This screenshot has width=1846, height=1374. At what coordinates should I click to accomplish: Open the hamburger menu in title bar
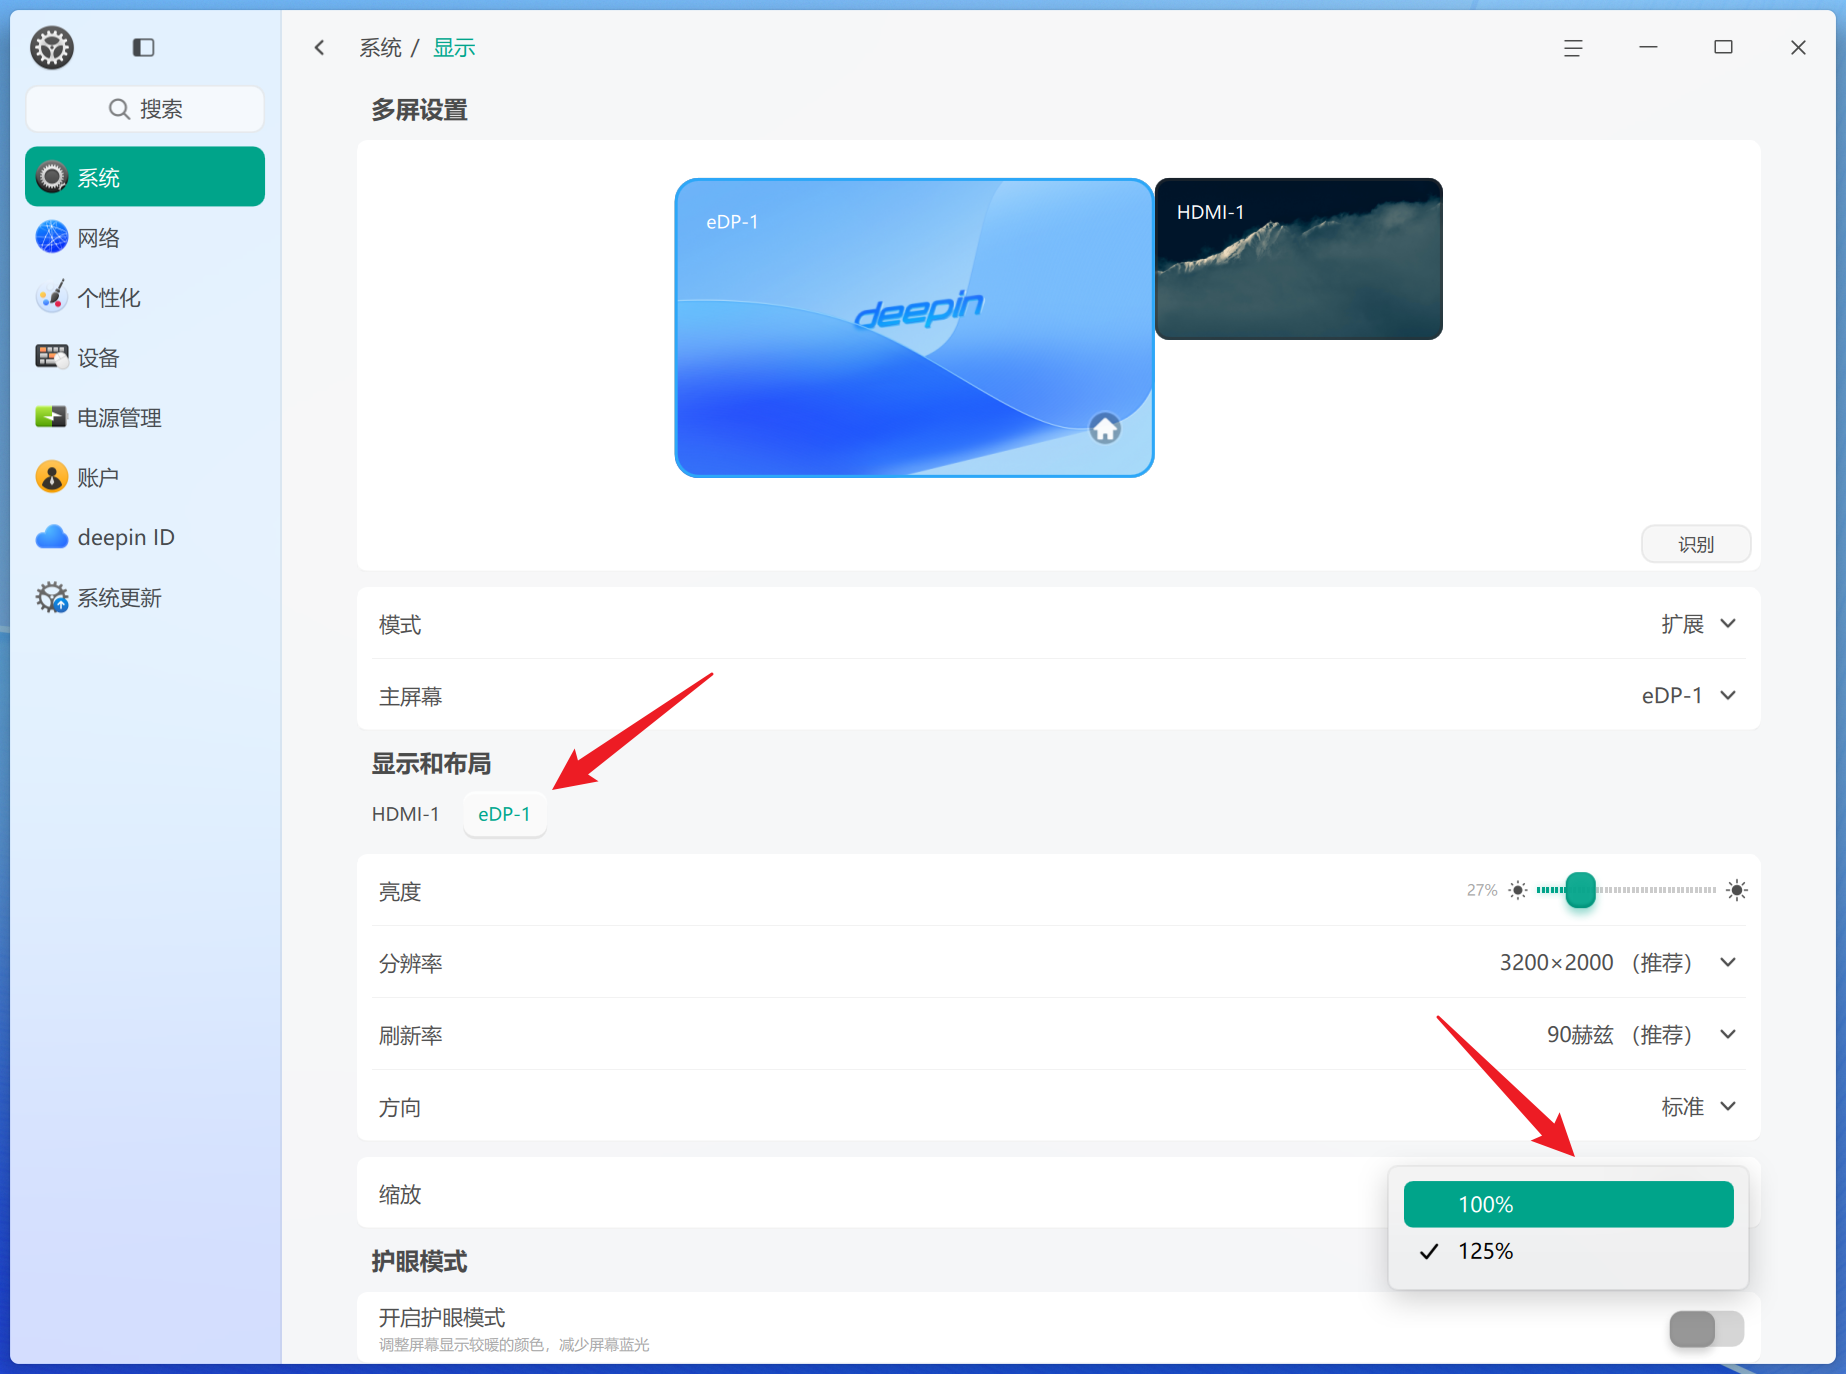(1573, 47)
